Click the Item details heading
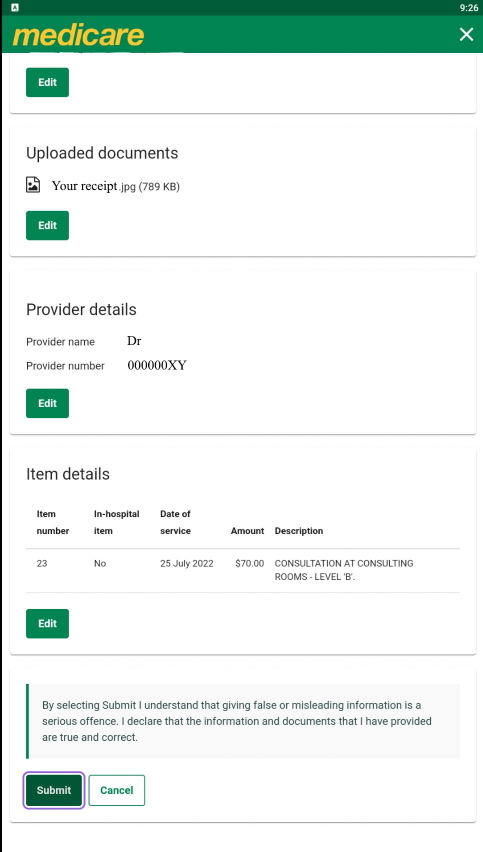The image size is (483, 852). click(x=68, y=474)
